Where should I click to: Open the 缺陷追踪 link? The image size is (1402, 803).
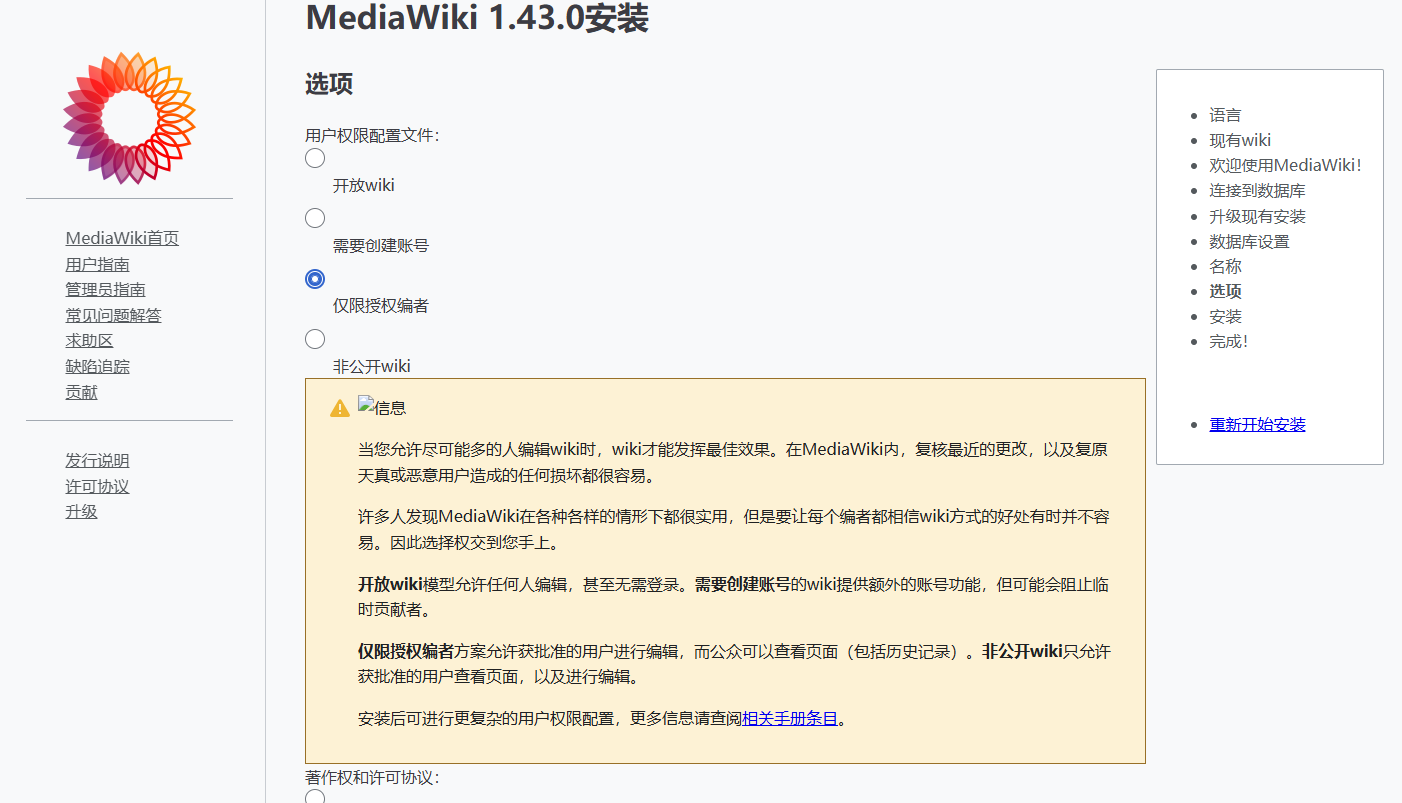coord(97,366)
